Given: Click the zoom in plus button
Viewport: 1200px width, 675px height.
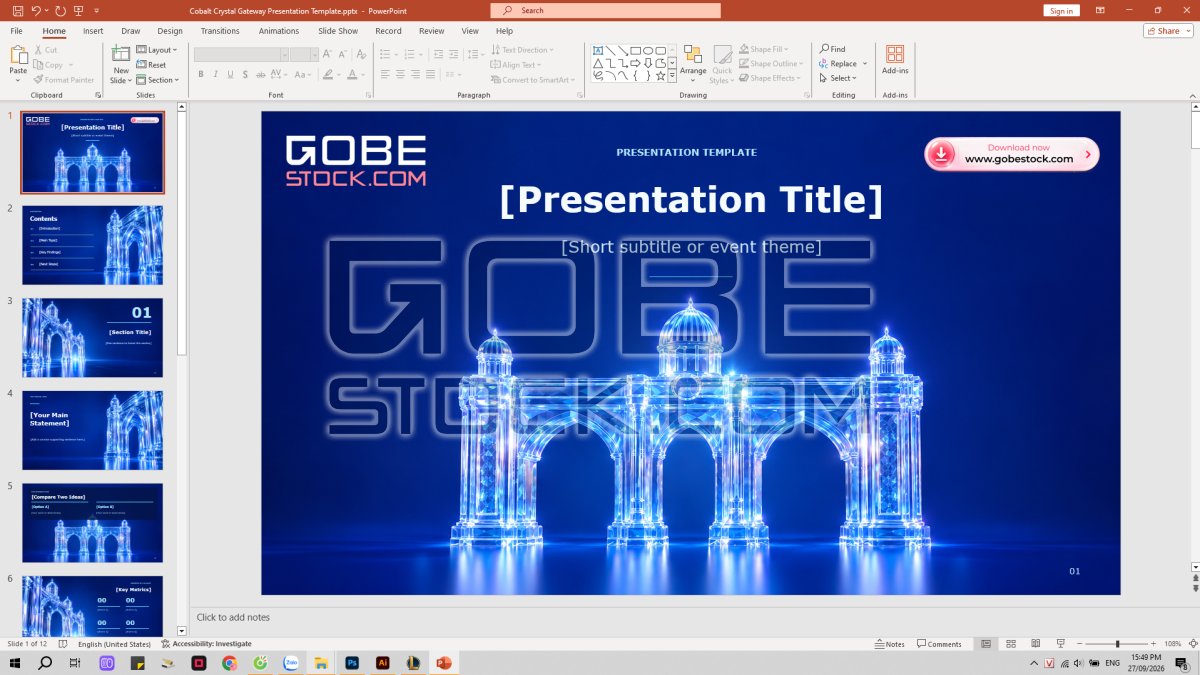Looking at the screenshot, I should [x=1155, y=644].
